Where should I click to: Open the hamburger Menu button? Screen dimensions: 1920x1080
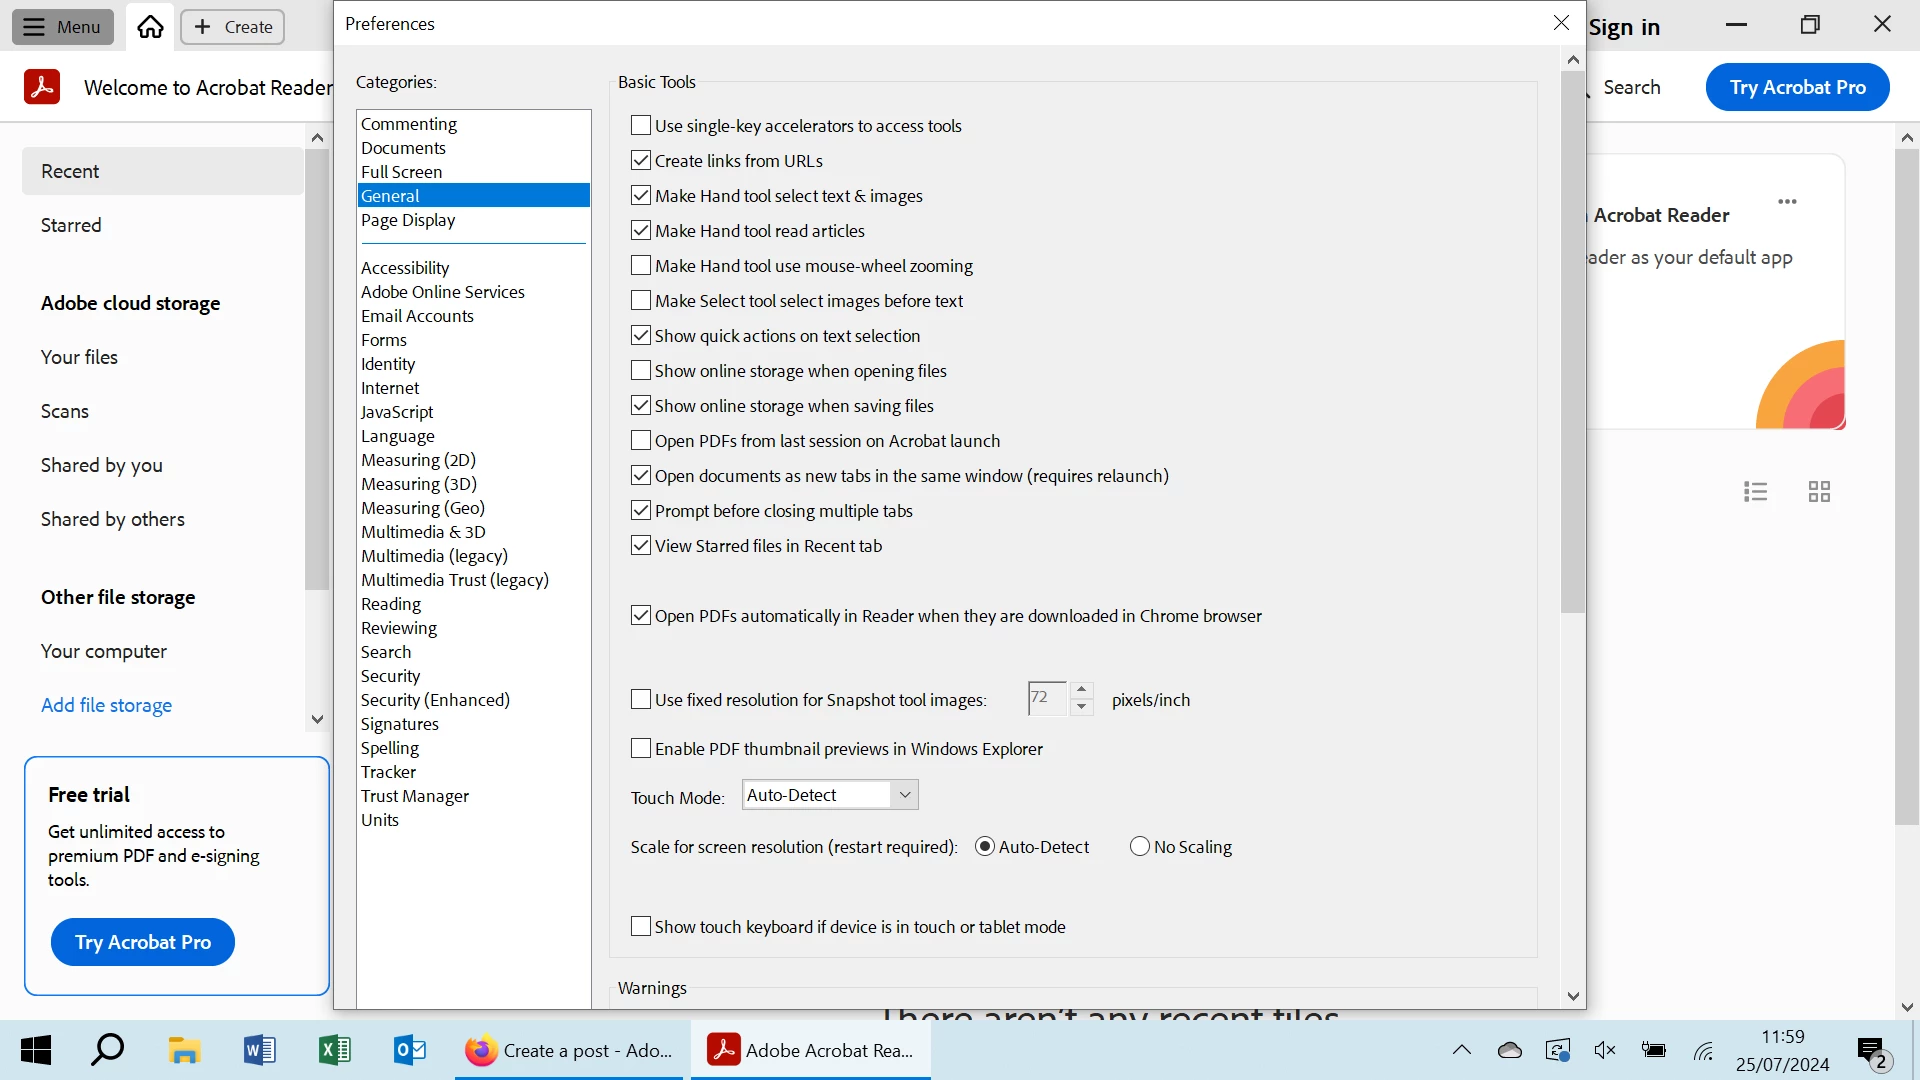pyautogui.click(x=62, y=27)
